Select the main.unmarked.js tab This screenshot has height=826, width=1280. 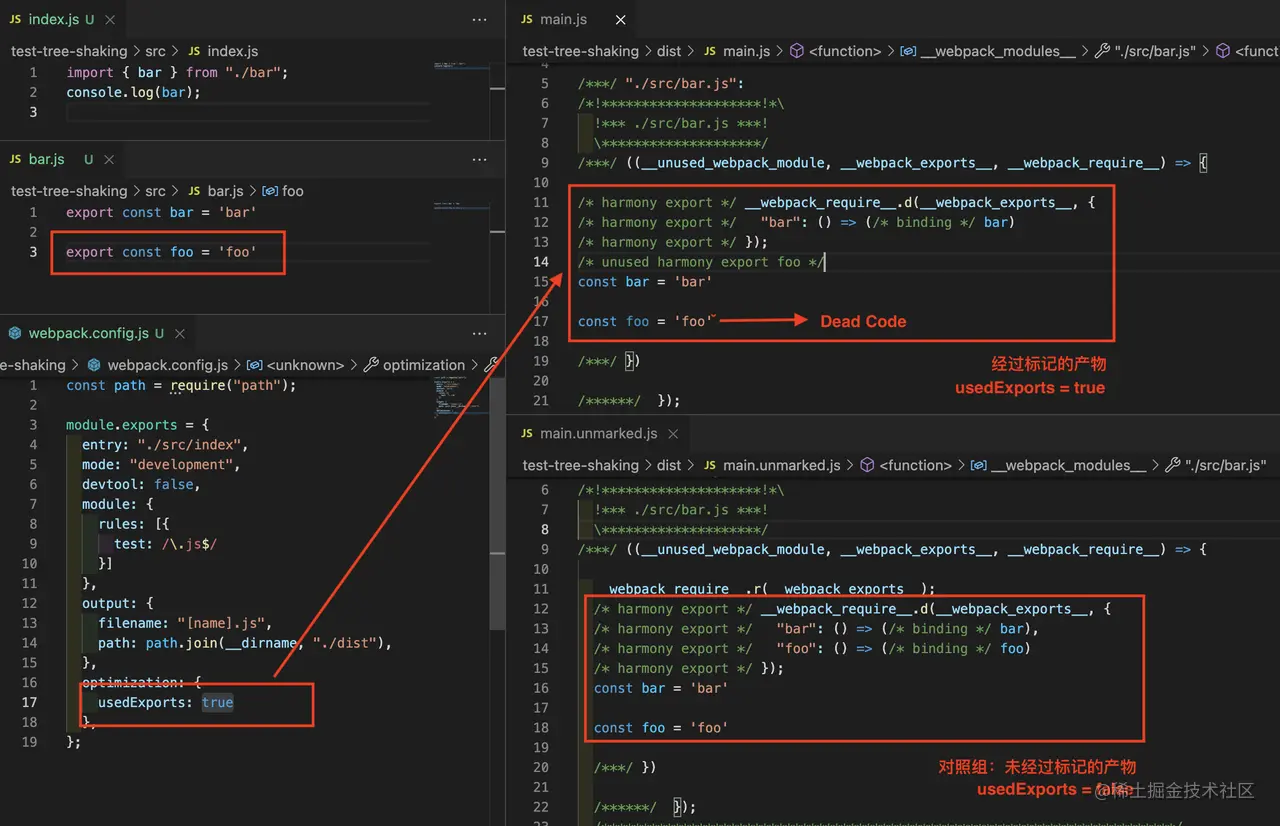(x=598, y=434)
